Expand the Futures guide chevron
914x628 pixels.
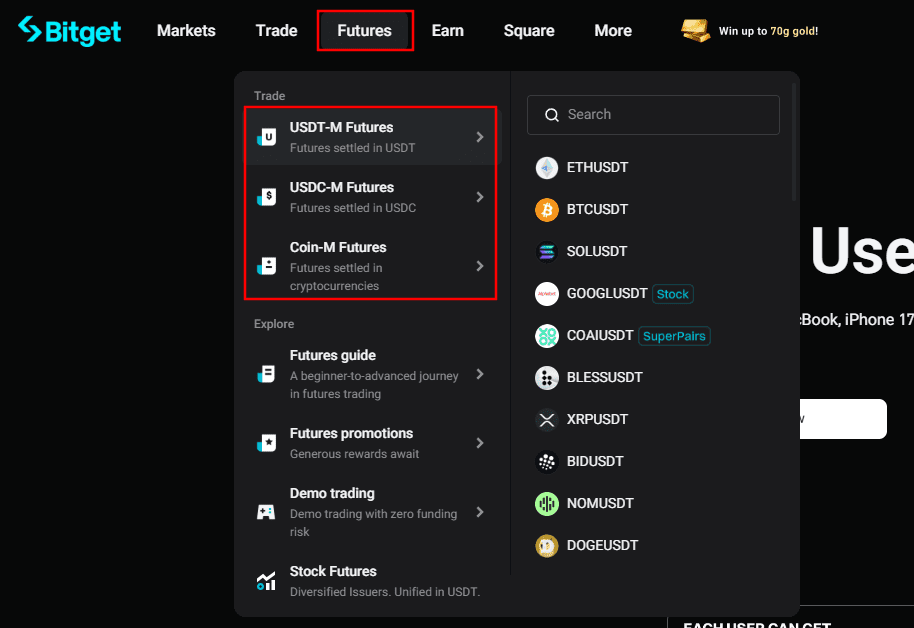(x=480, y=374)
